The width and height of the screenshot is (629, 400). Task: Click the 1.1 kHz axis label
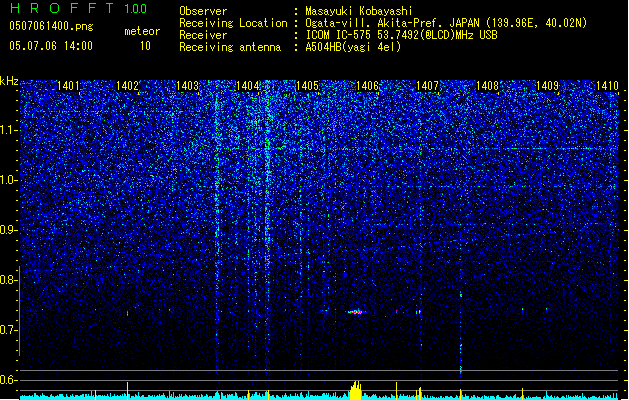[x=9, y=130]
